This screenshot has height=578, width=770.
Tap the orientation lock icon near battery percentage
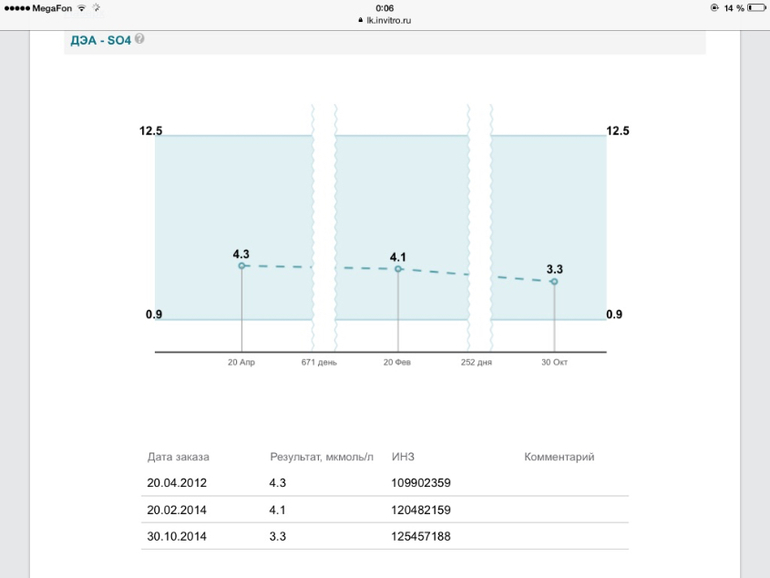714,7
